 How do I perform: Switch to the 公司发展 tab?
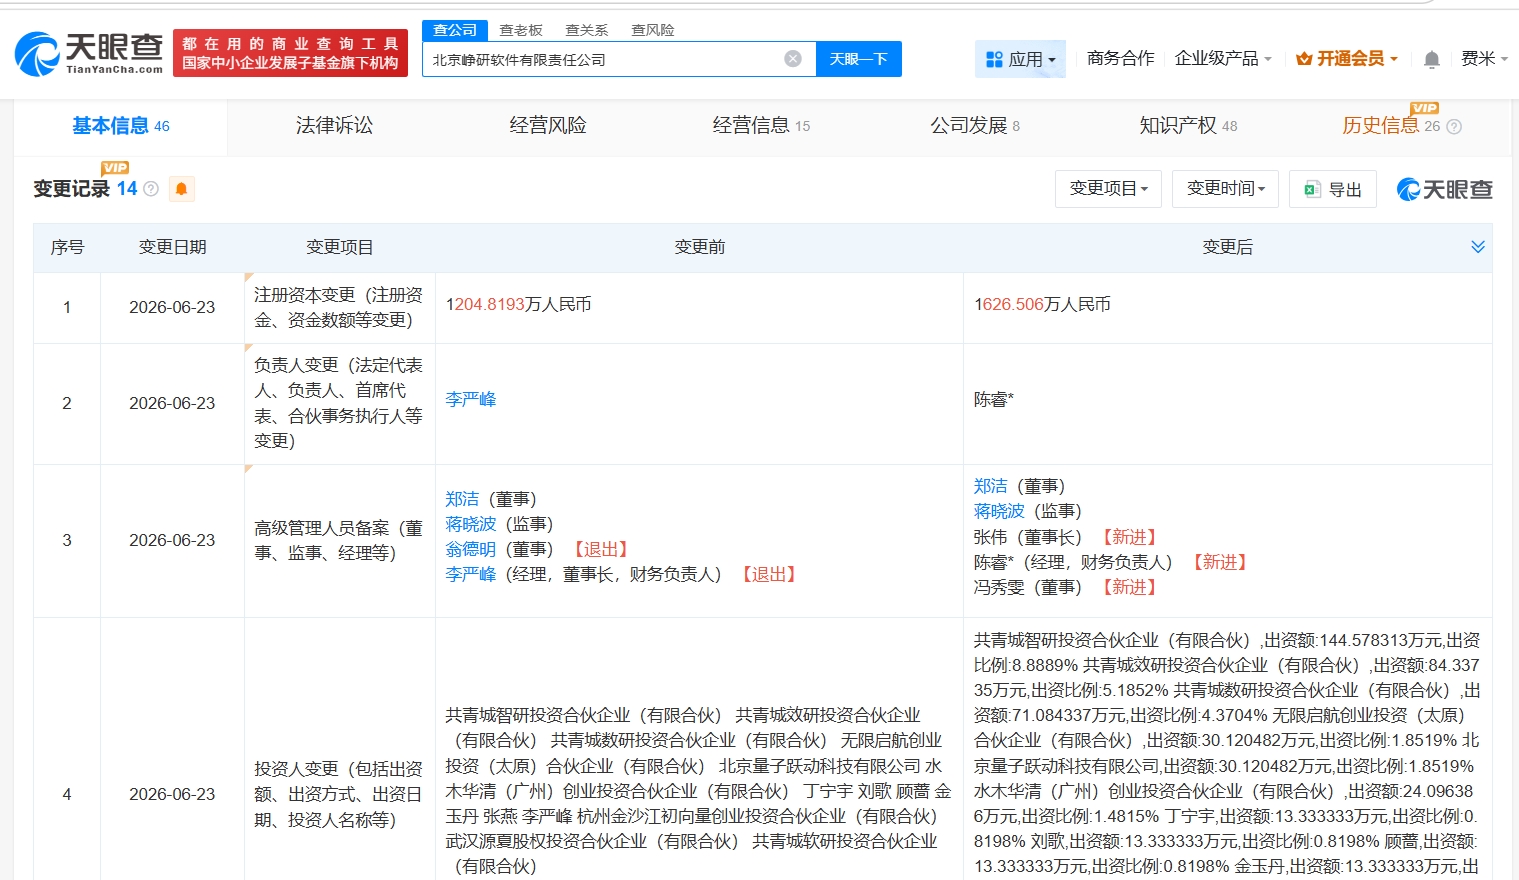click(x=975, y=126)
